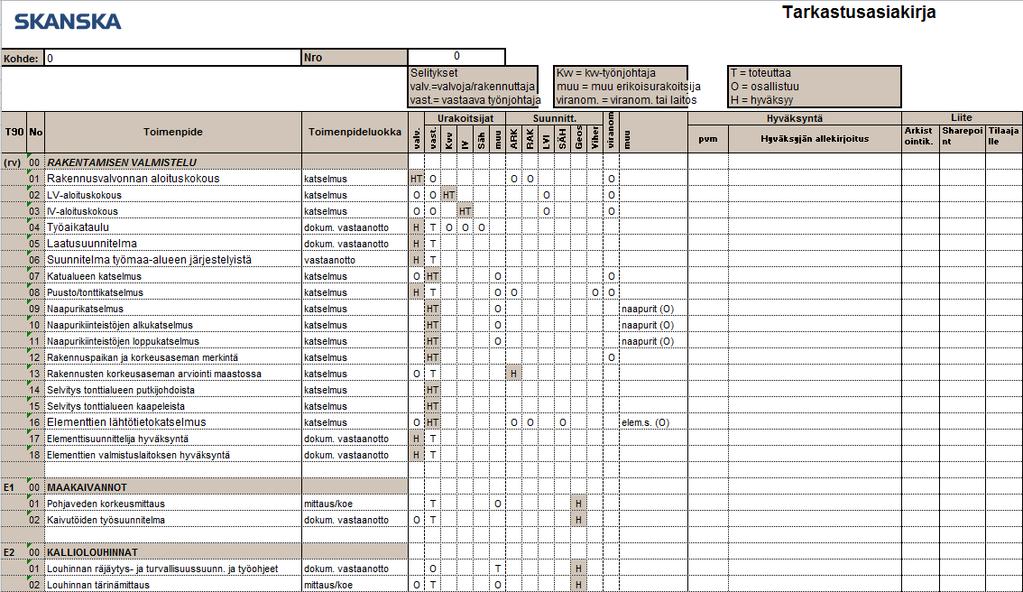Select the Tarkastusasiakirja title
1023x592 pixels.
pos(859,12)
